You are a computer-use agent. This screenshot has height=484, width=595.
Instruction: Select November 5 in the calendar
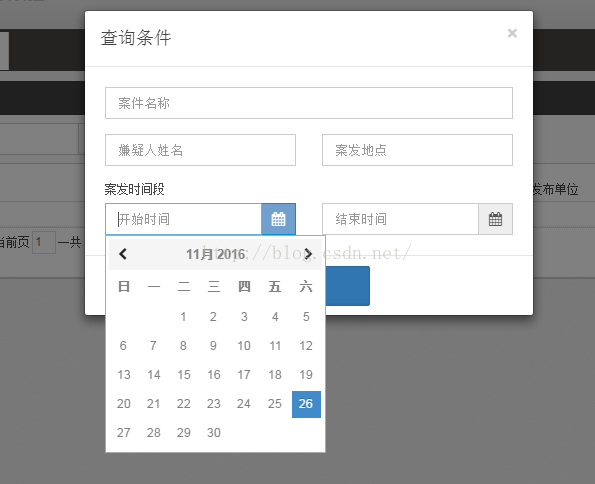pos(306,317)
